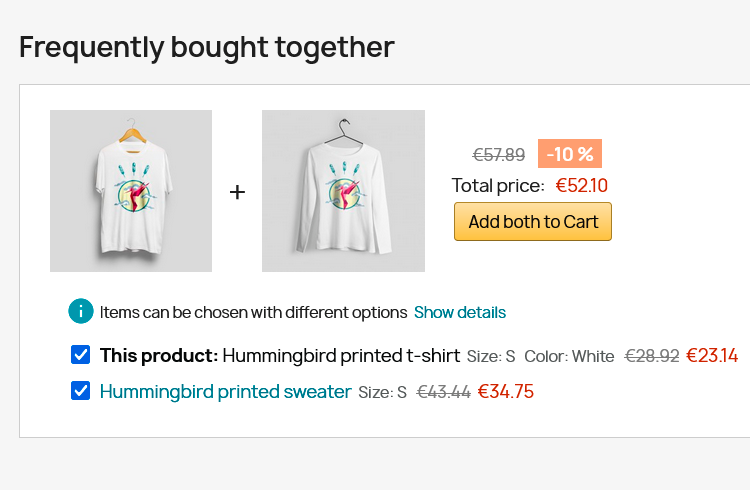This screenshot has width=750, height=490.
Task: Click the plus sign between product images
Action: pos(237,192)
